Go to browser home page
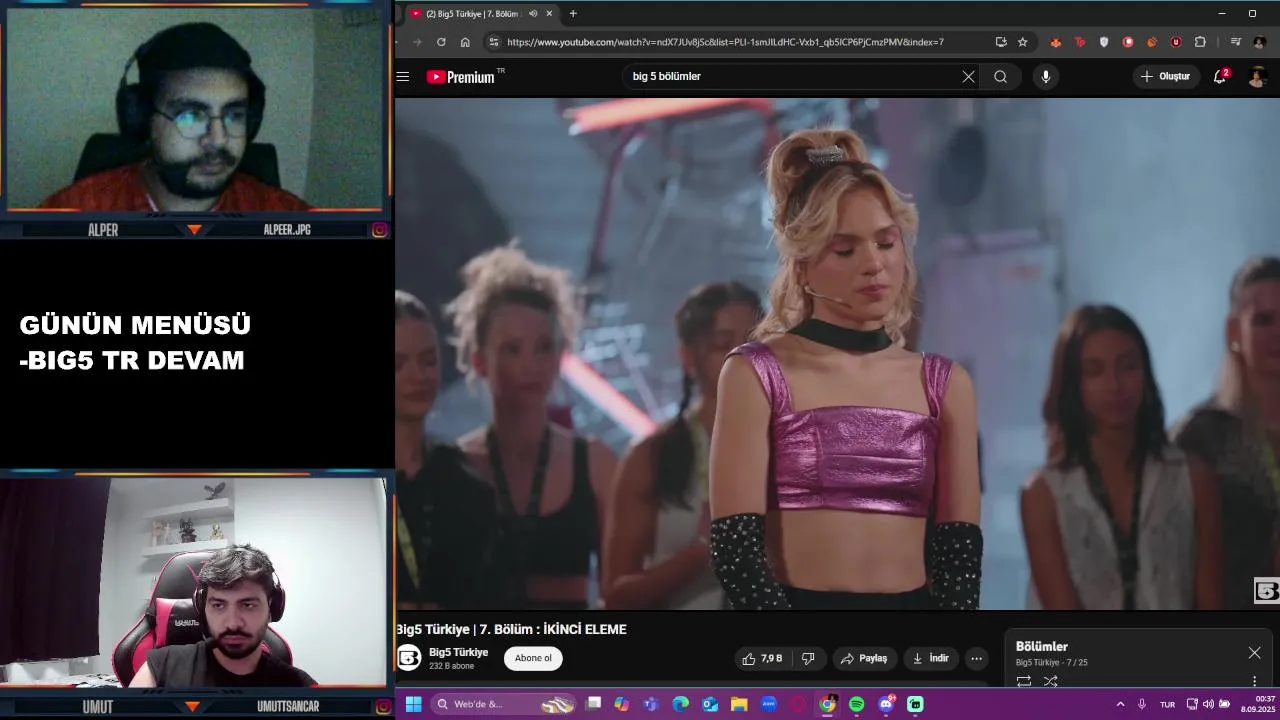 (465, 42)
